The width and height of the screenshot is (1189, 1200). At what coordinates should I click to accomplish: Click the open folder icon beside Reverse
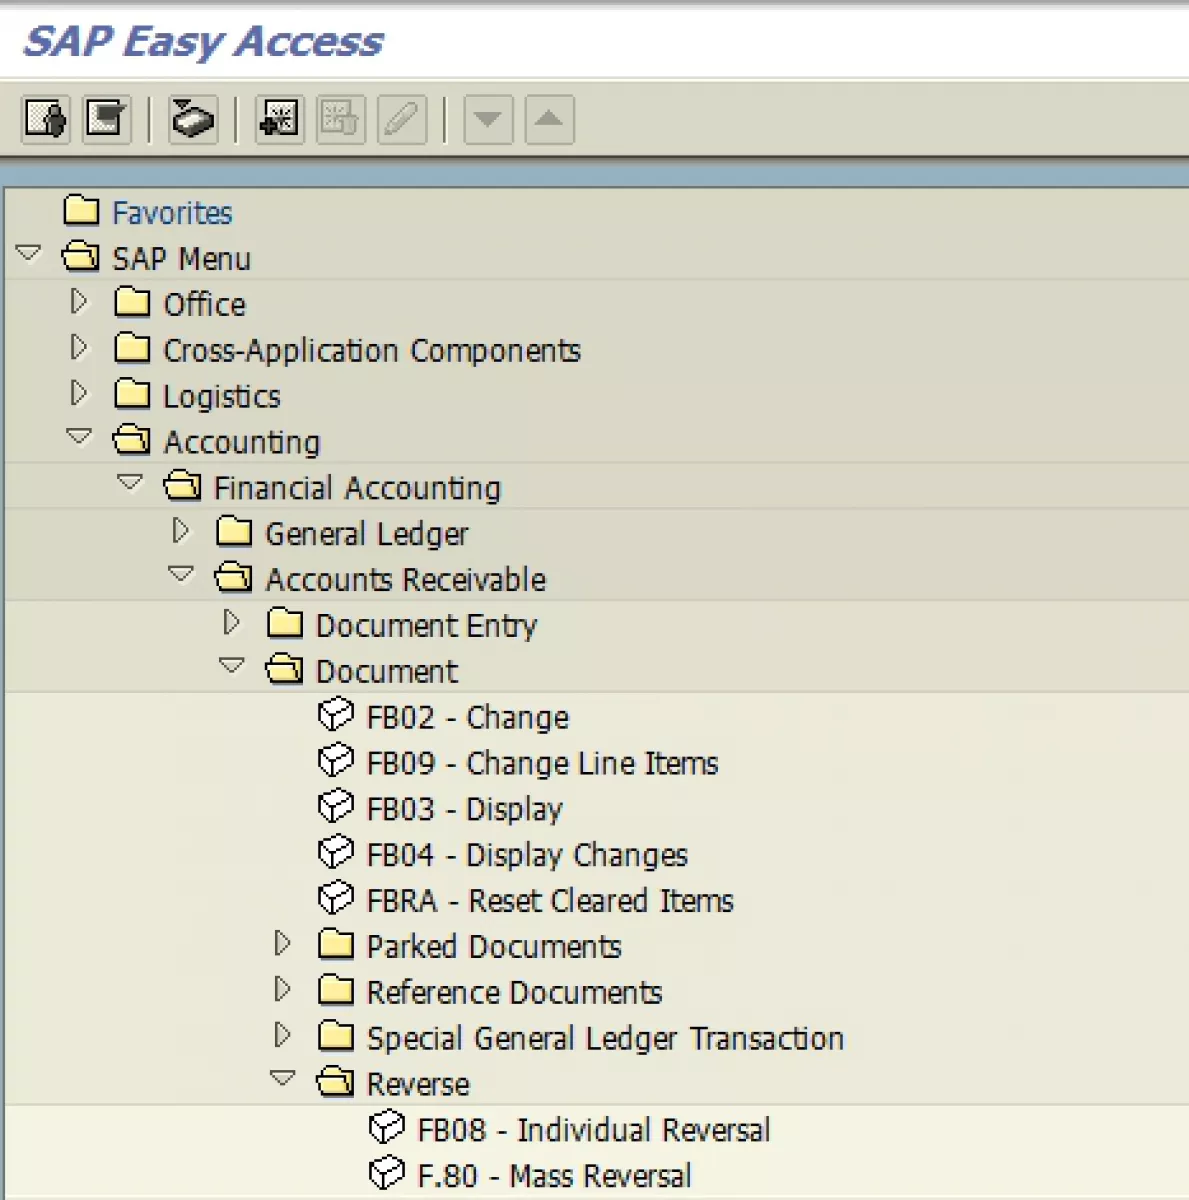pyautogui.click(x=335, y=1082)
